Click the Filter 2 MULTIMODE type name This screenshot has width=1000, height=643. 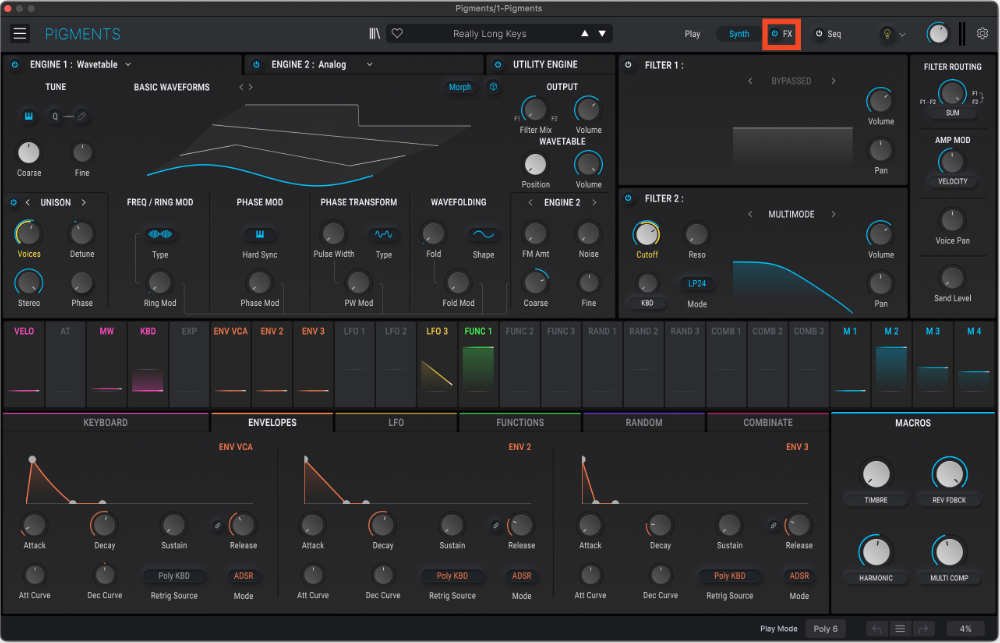tap(791, 214)
